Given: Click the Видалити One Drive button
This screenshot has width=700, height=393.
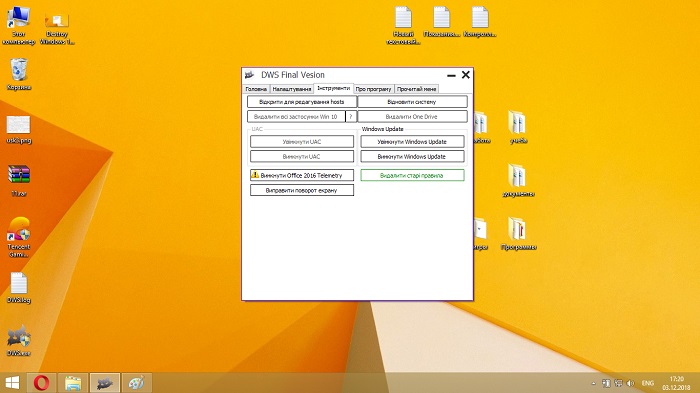Looking at the screenshot, I should 412,117.
